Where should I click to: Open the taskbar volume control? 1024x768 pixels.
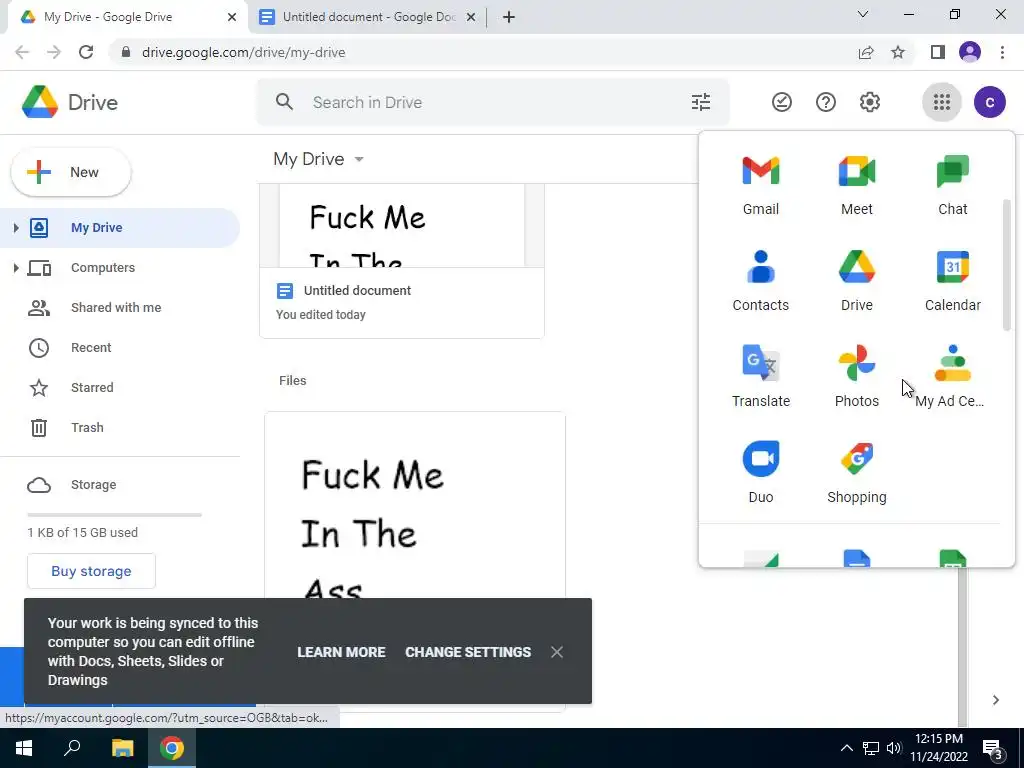pyautogui.click(x=894, y=748)
